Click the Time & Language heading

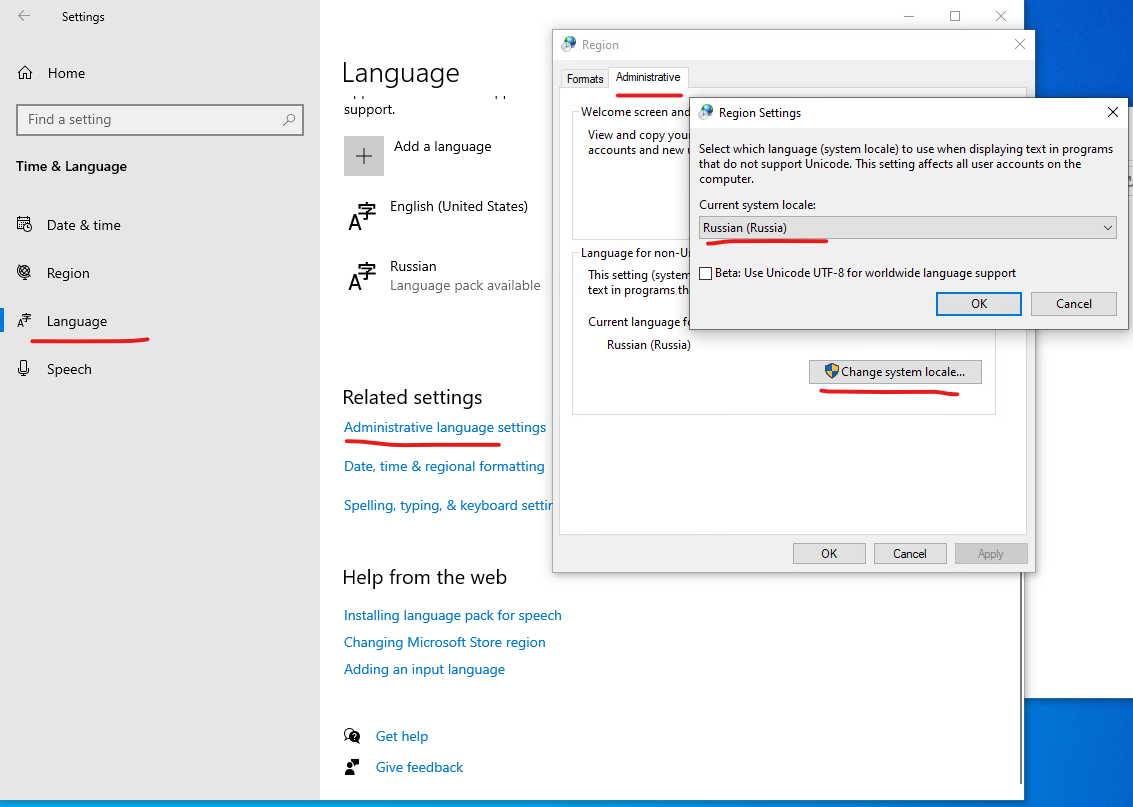(72, 166)
